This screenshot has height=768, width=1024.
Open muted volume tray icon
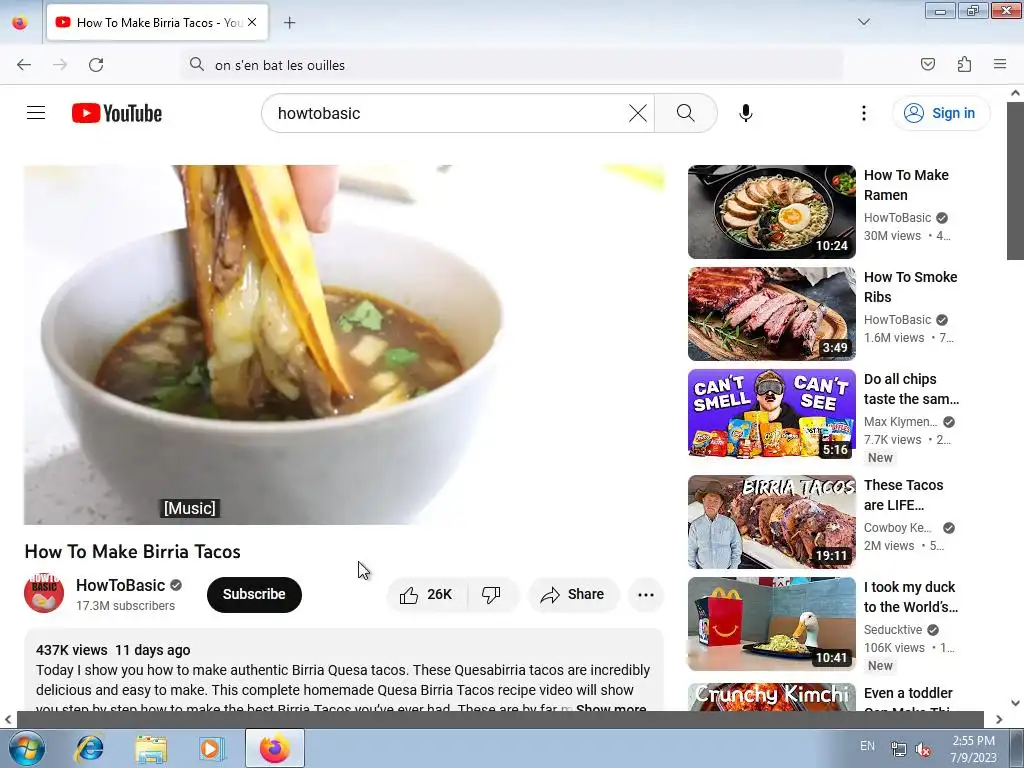[923, 750]
